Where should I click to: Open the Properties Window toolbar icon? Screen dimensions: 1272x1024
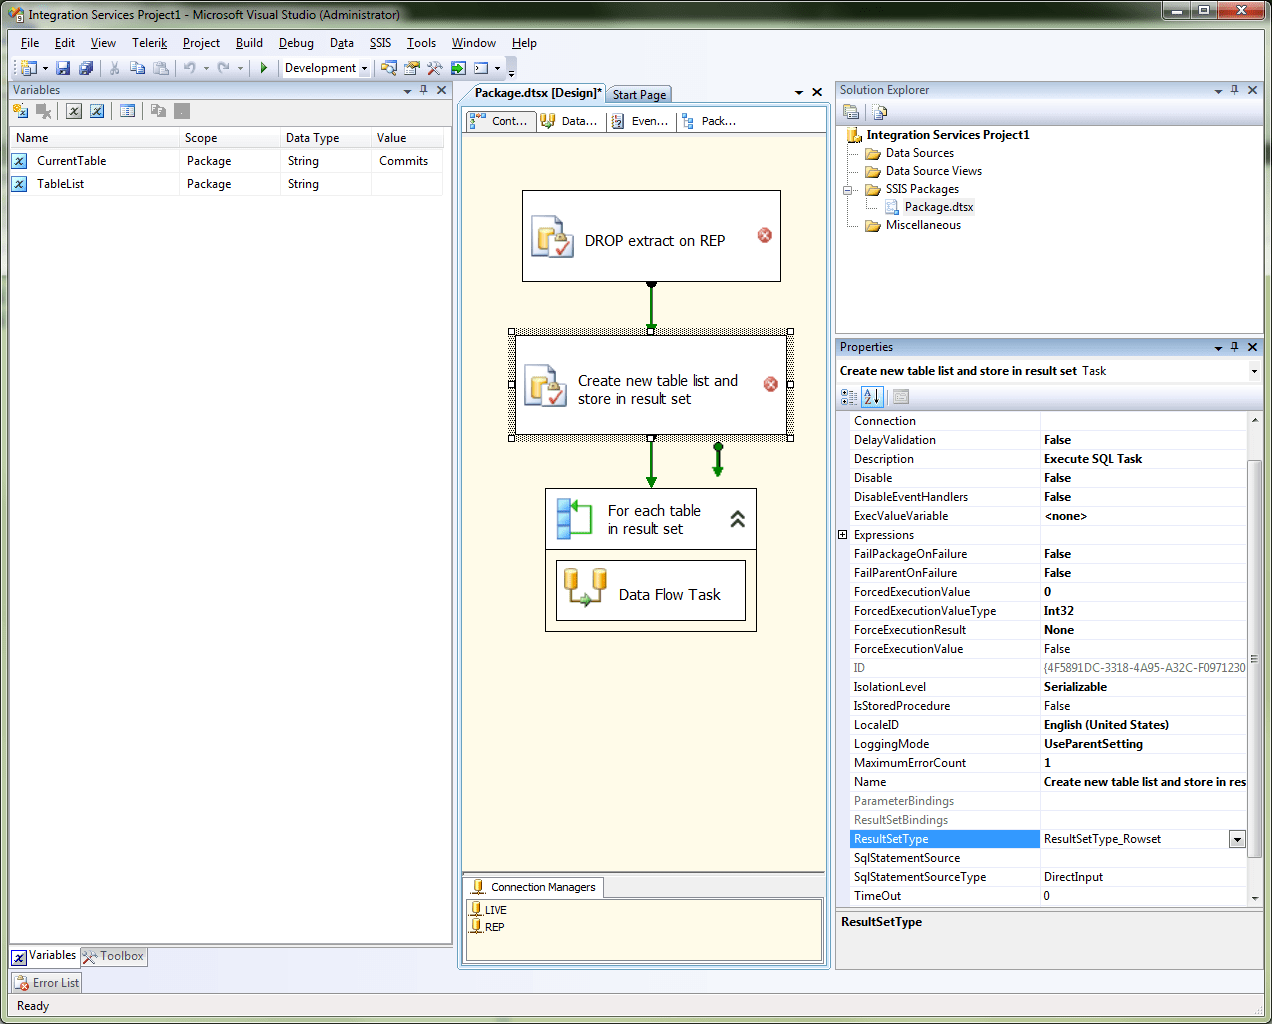coord(412,68)
